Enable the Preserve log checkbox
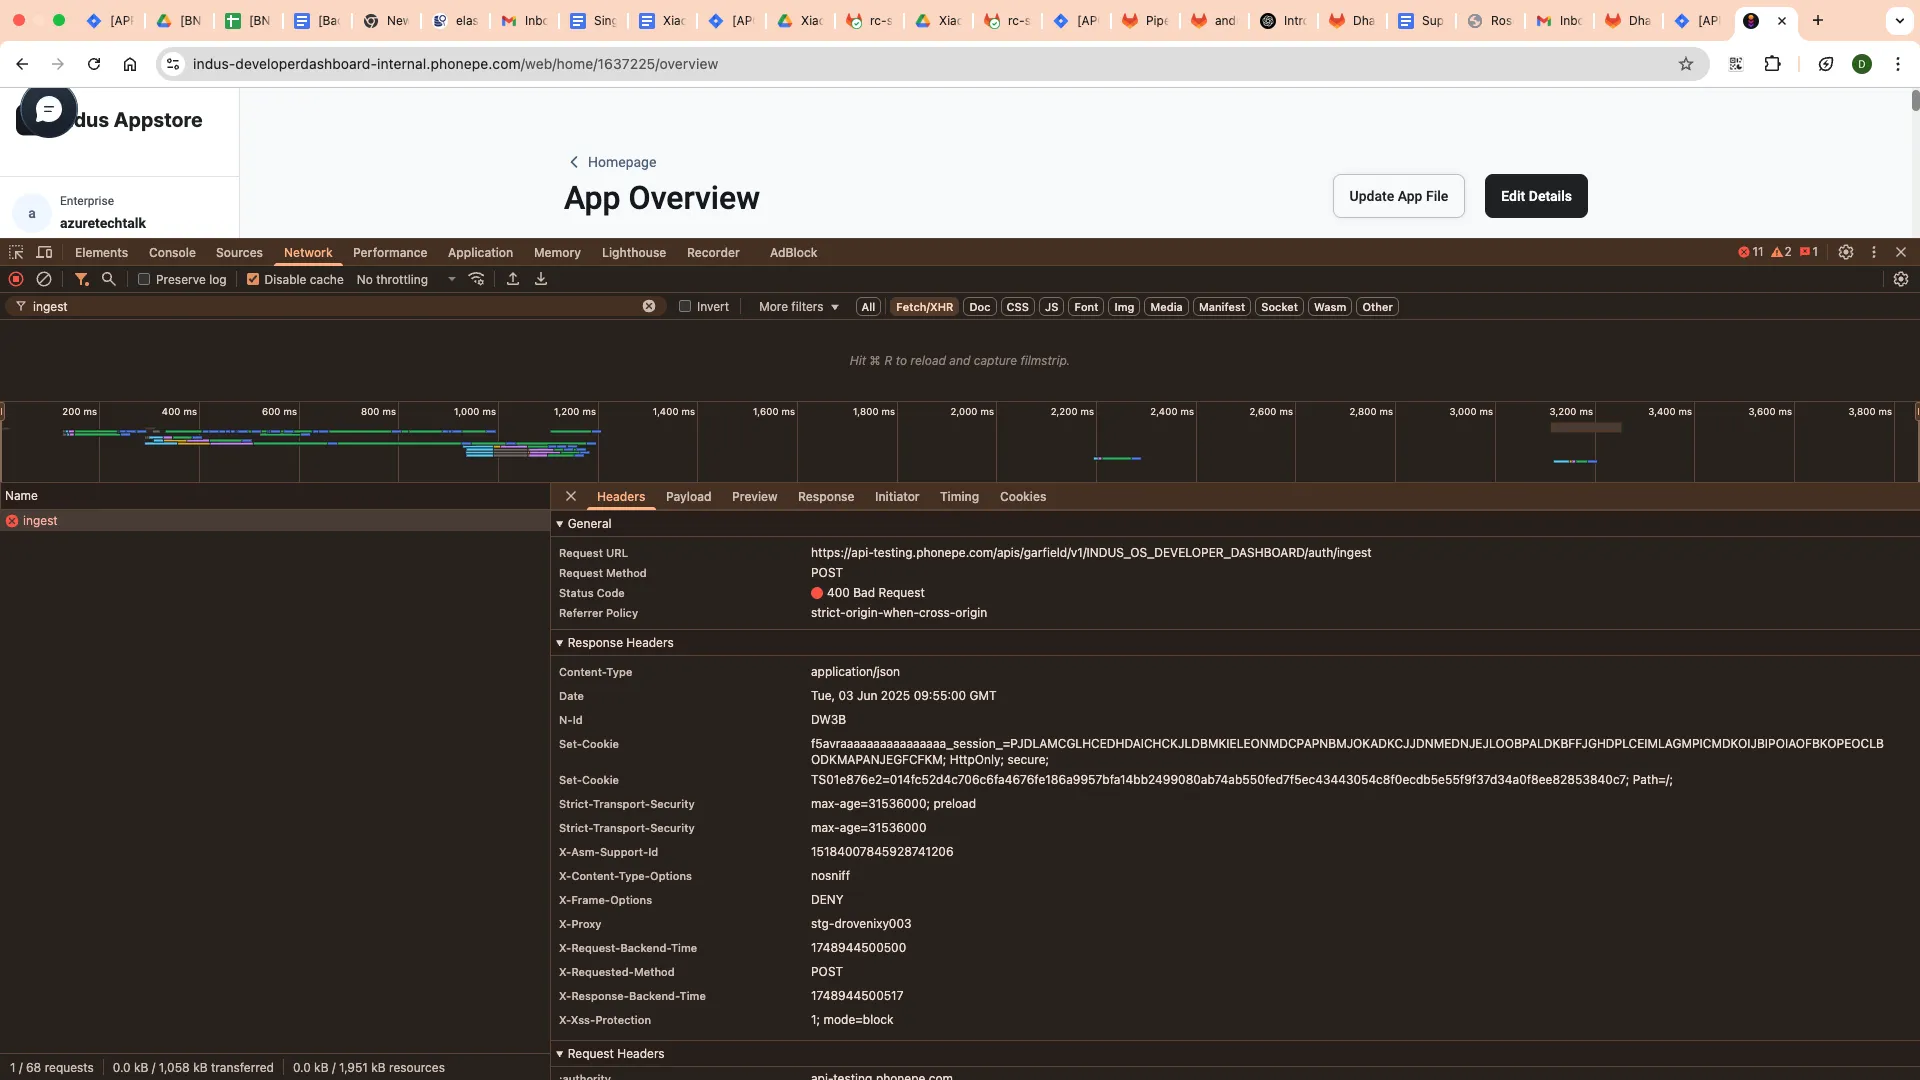The width and height of the screenshot is (1920, 1080). pyautogui.click(x=144, y=280)
